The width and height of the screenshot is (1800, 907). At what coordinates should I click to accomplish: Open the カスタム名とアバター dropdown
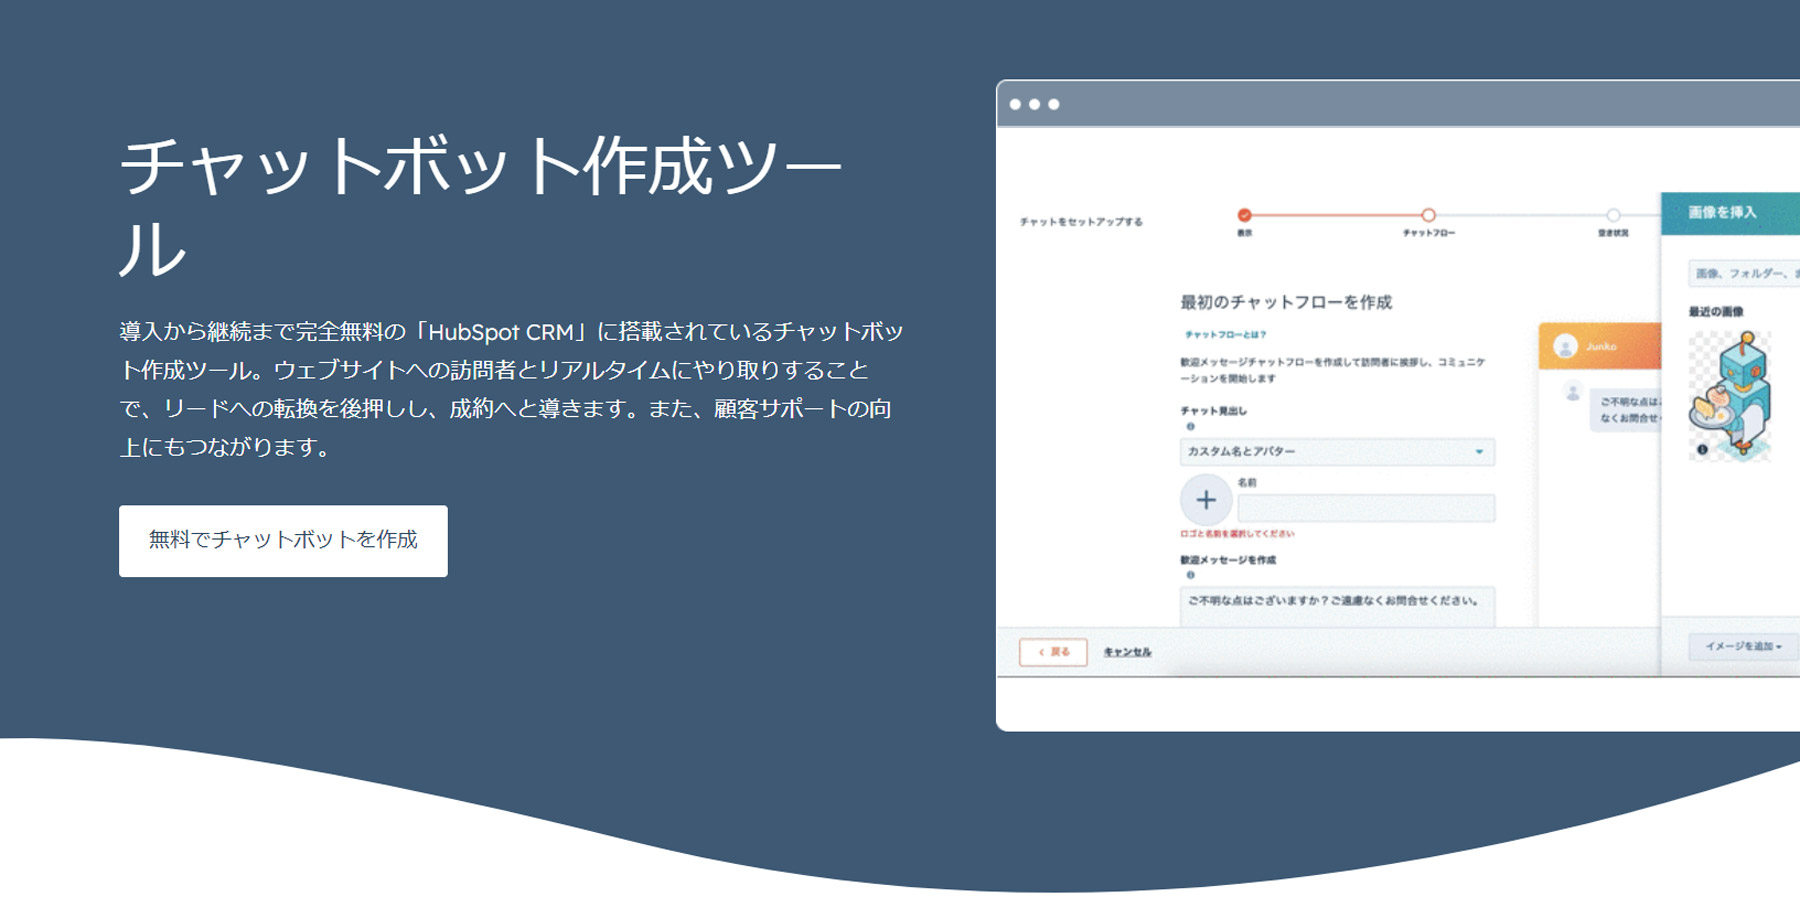click(x=1337, y=452)
